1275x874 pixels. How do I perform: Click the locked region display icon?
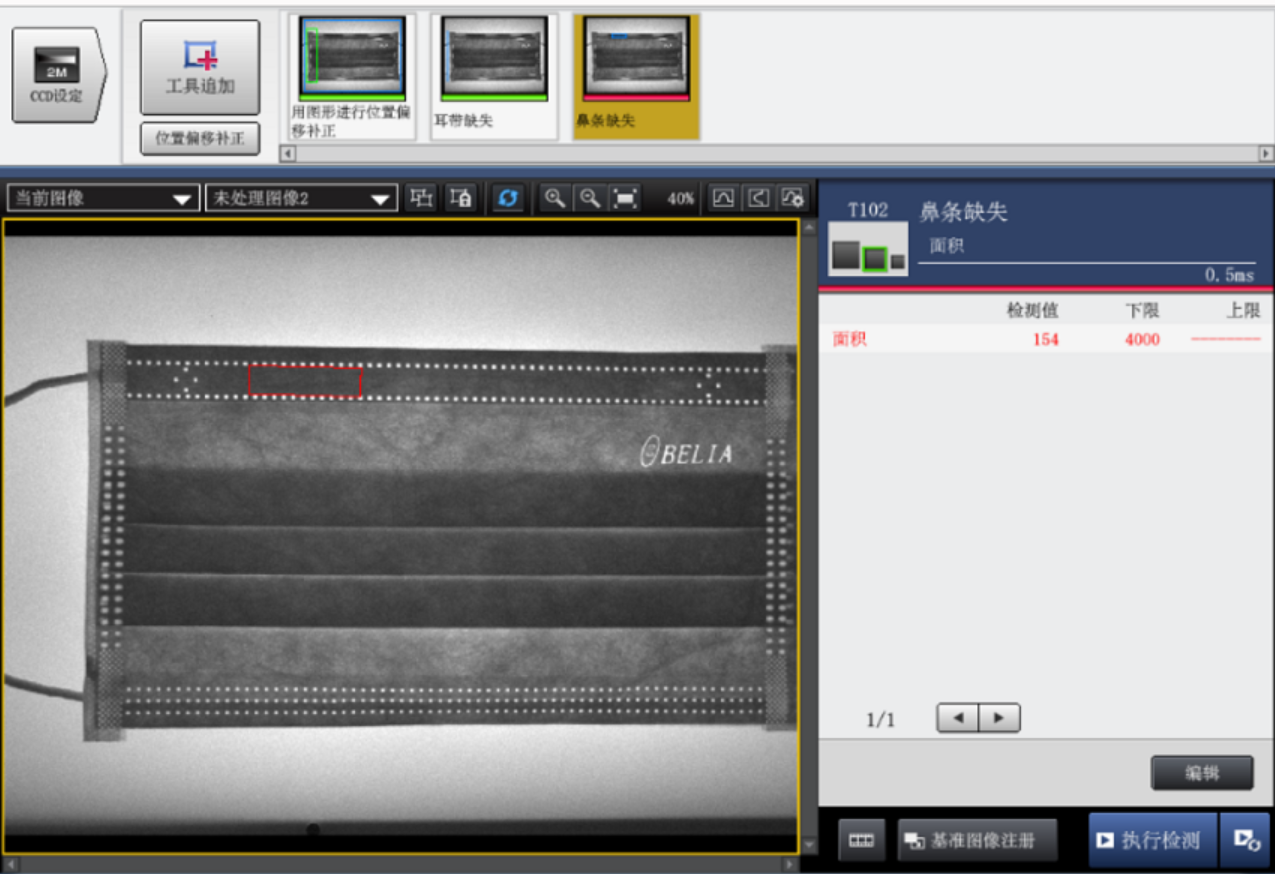click(461, 198)
